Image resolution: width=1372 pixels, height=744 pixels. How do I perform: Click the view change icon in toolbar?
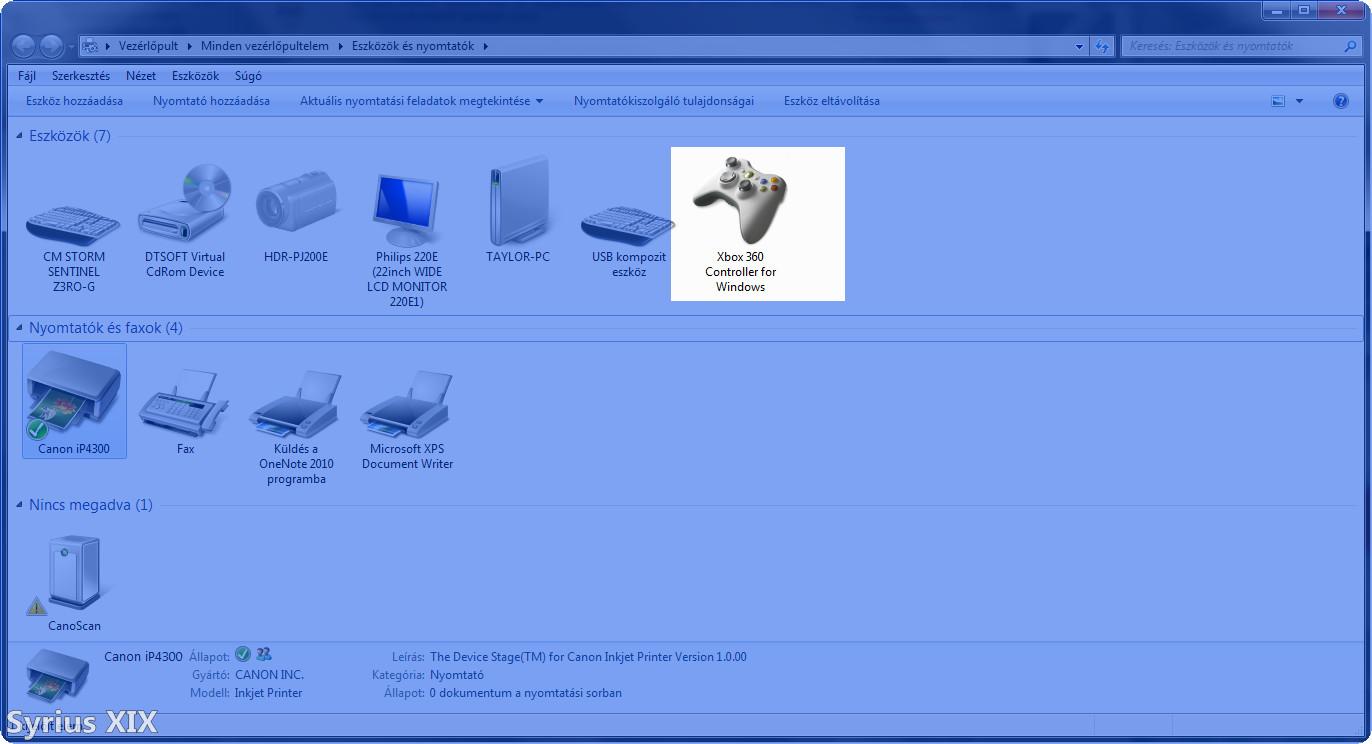point(1278,101)
